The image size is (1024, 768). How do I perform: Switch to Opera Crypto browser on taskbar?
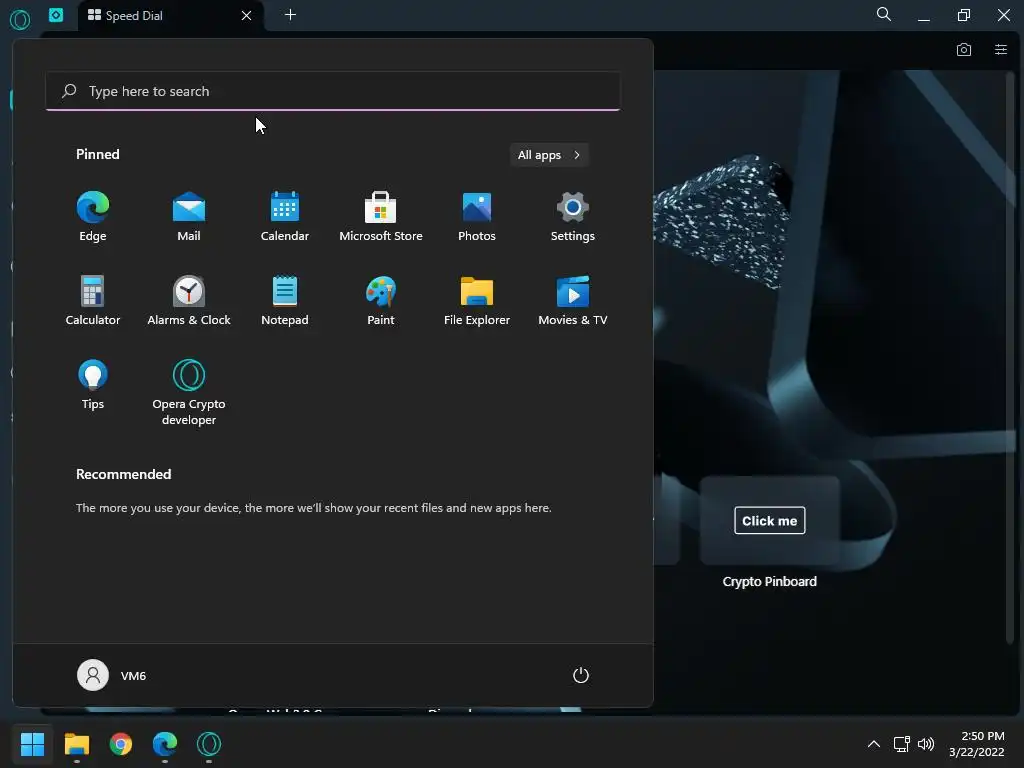[209, 744]
